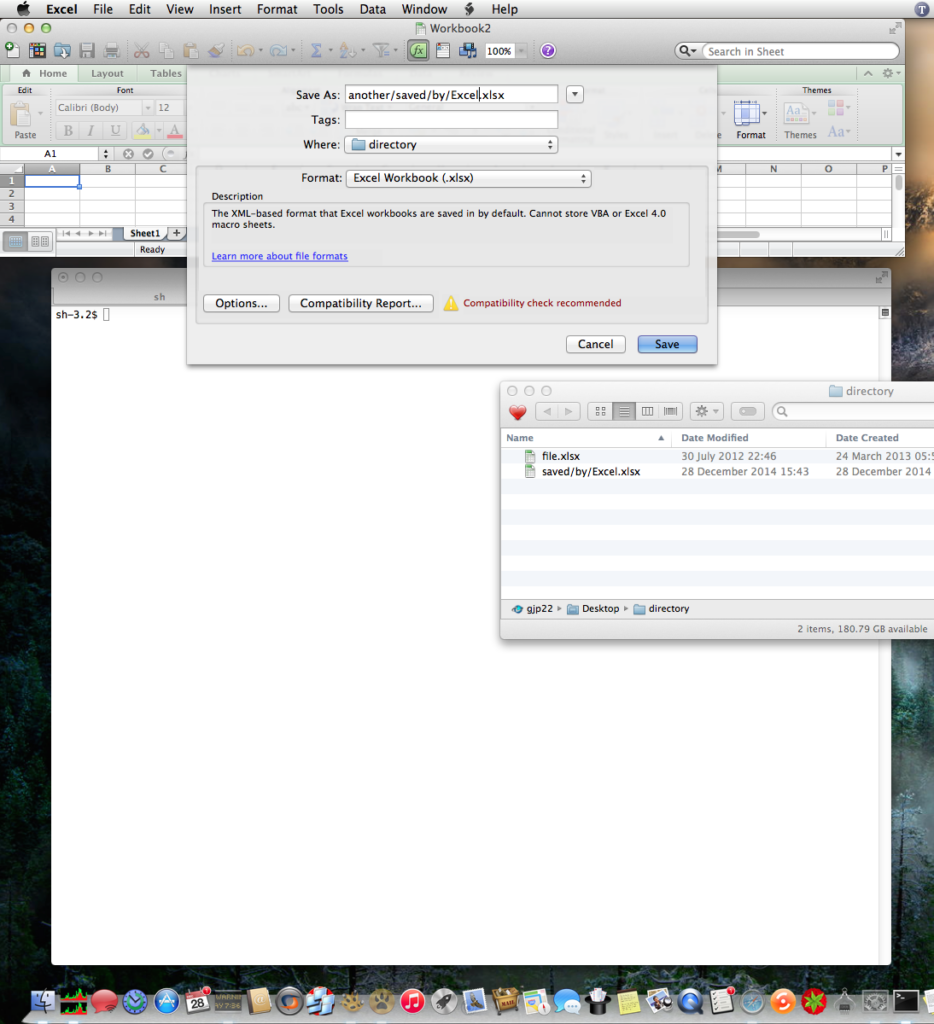Toggle Bold formatting in Font group
The width and height of the screenshot is (934, 1024).
tap(68, 131)
